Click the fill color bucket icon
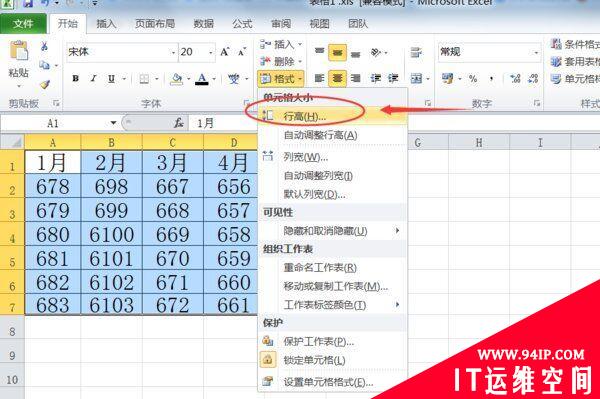Screen dimensions: 600x399 pos(176,79)
